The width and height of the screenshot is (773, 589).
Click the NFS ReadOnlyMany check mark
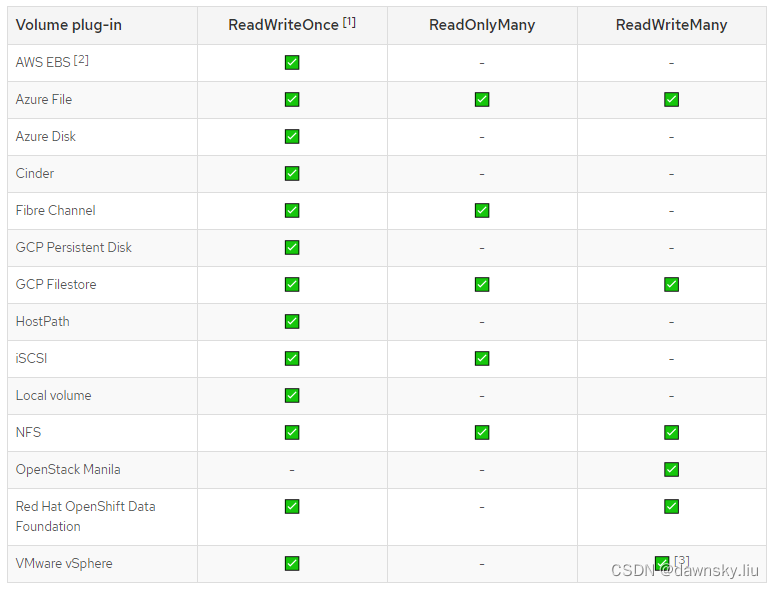482,432
